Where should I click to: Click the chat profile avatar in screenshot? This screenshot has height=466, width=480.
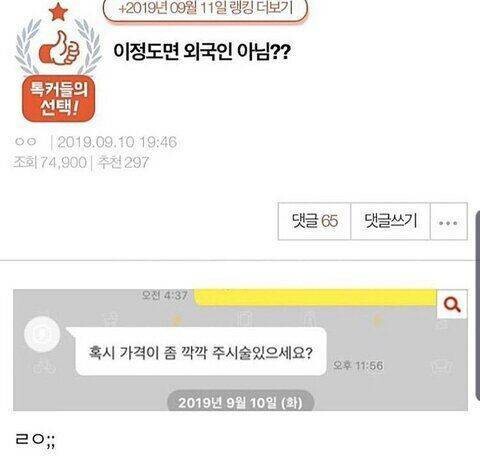[x=42, y=334]
